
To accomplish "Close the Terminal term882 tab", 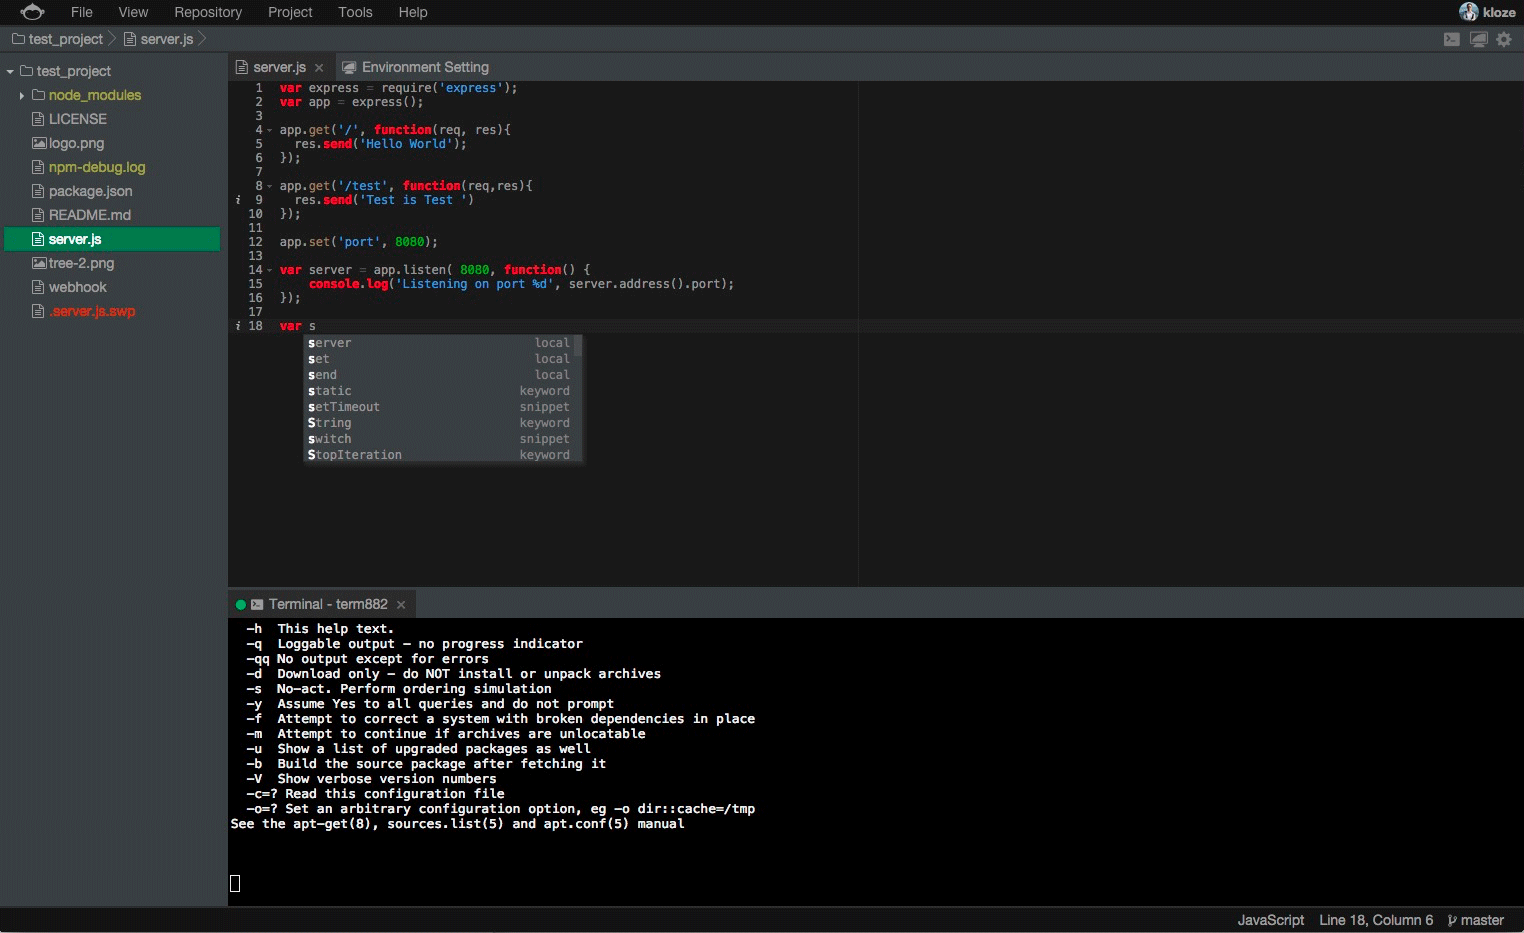I will [x=401, y=605].
